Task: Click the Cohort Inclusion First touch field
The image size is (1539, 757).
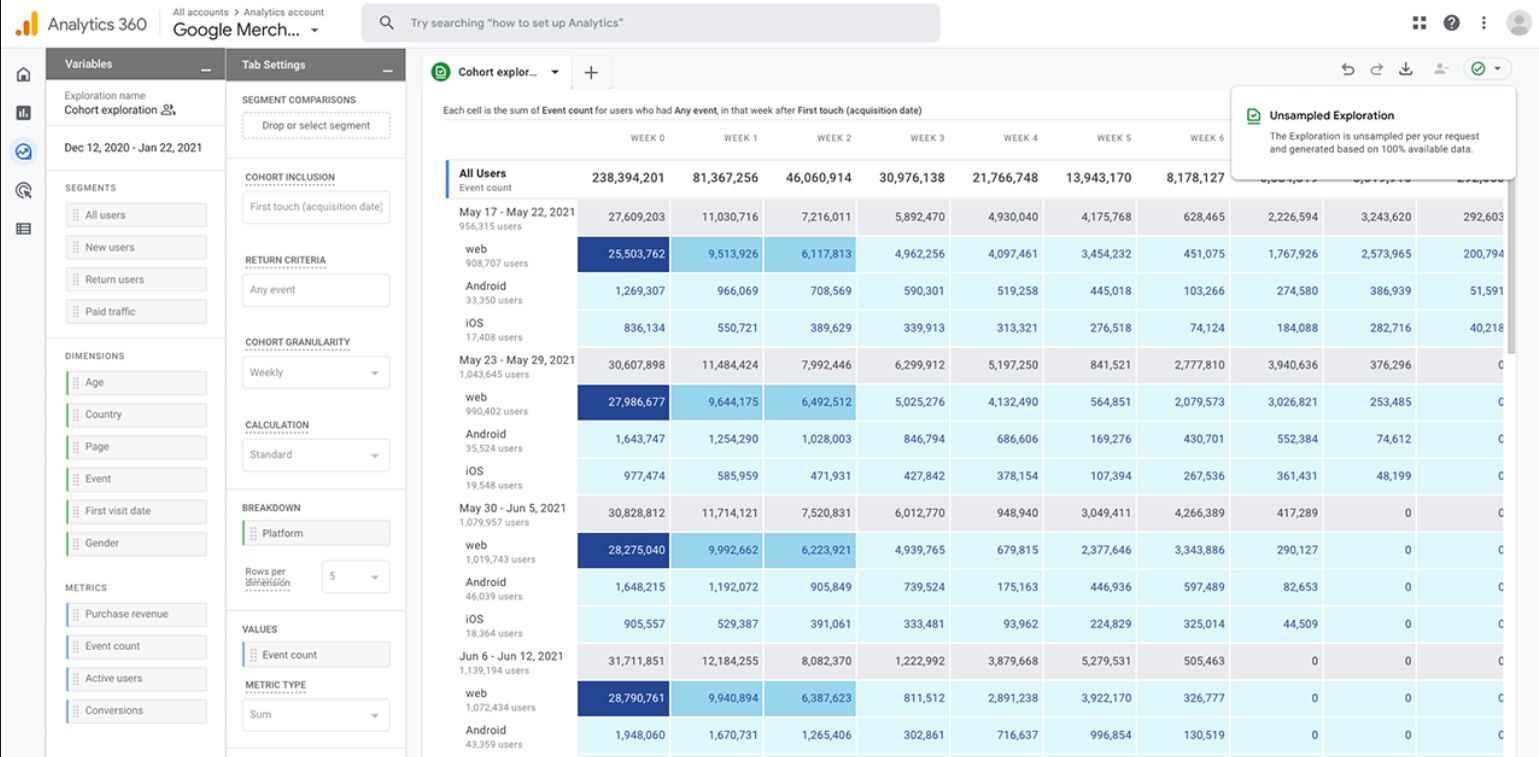Action: [316, 207]
